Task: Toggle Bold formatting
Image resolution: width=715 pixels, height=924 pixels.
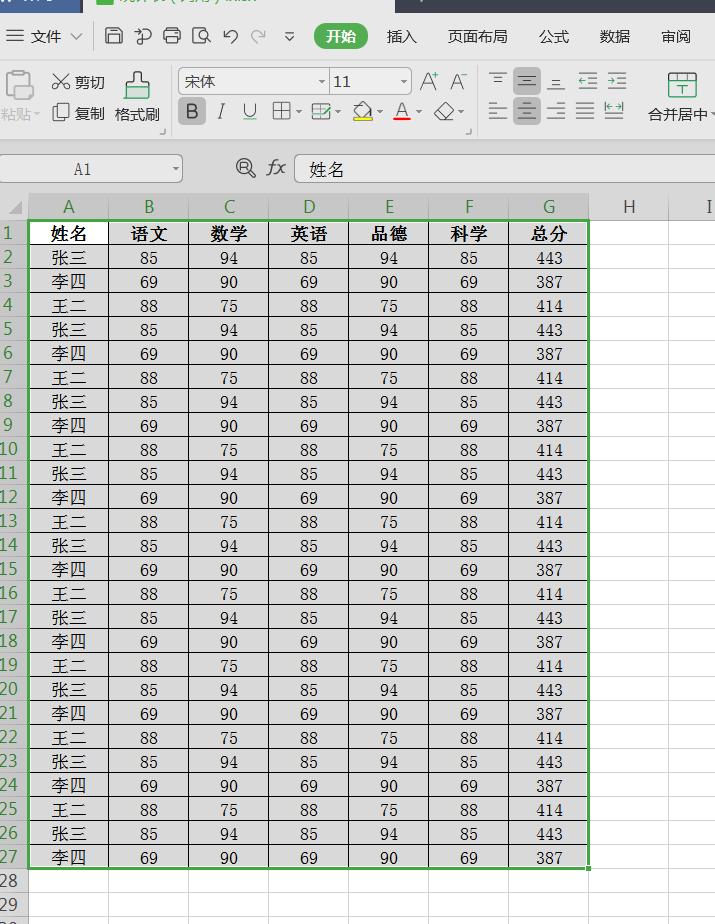Action: pyautogui.click(x=192, y=111)
